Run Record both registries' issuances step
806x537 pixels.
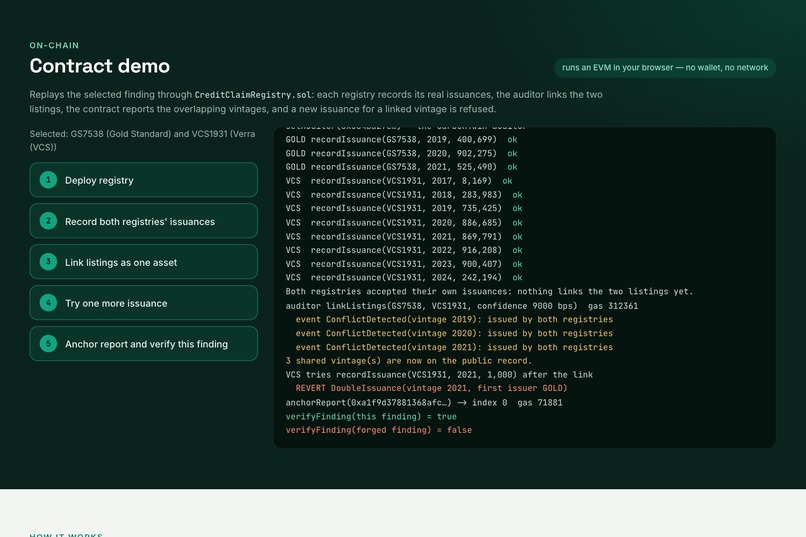[143, 221]
